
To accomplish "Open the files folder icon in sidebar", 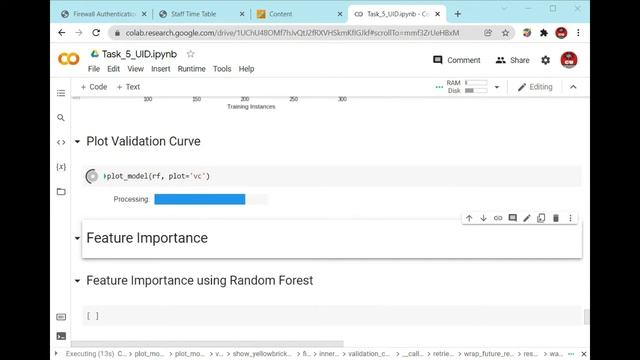I will (61, 191).
